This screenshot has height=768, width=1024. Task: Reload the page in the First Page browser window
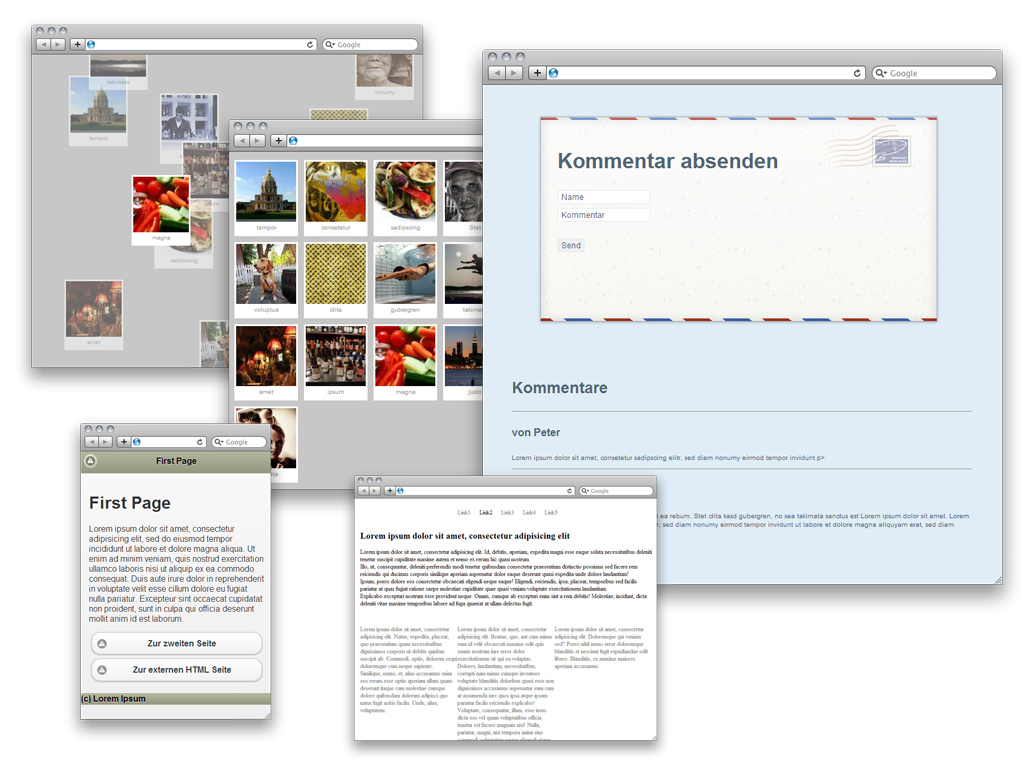[200, 442]
